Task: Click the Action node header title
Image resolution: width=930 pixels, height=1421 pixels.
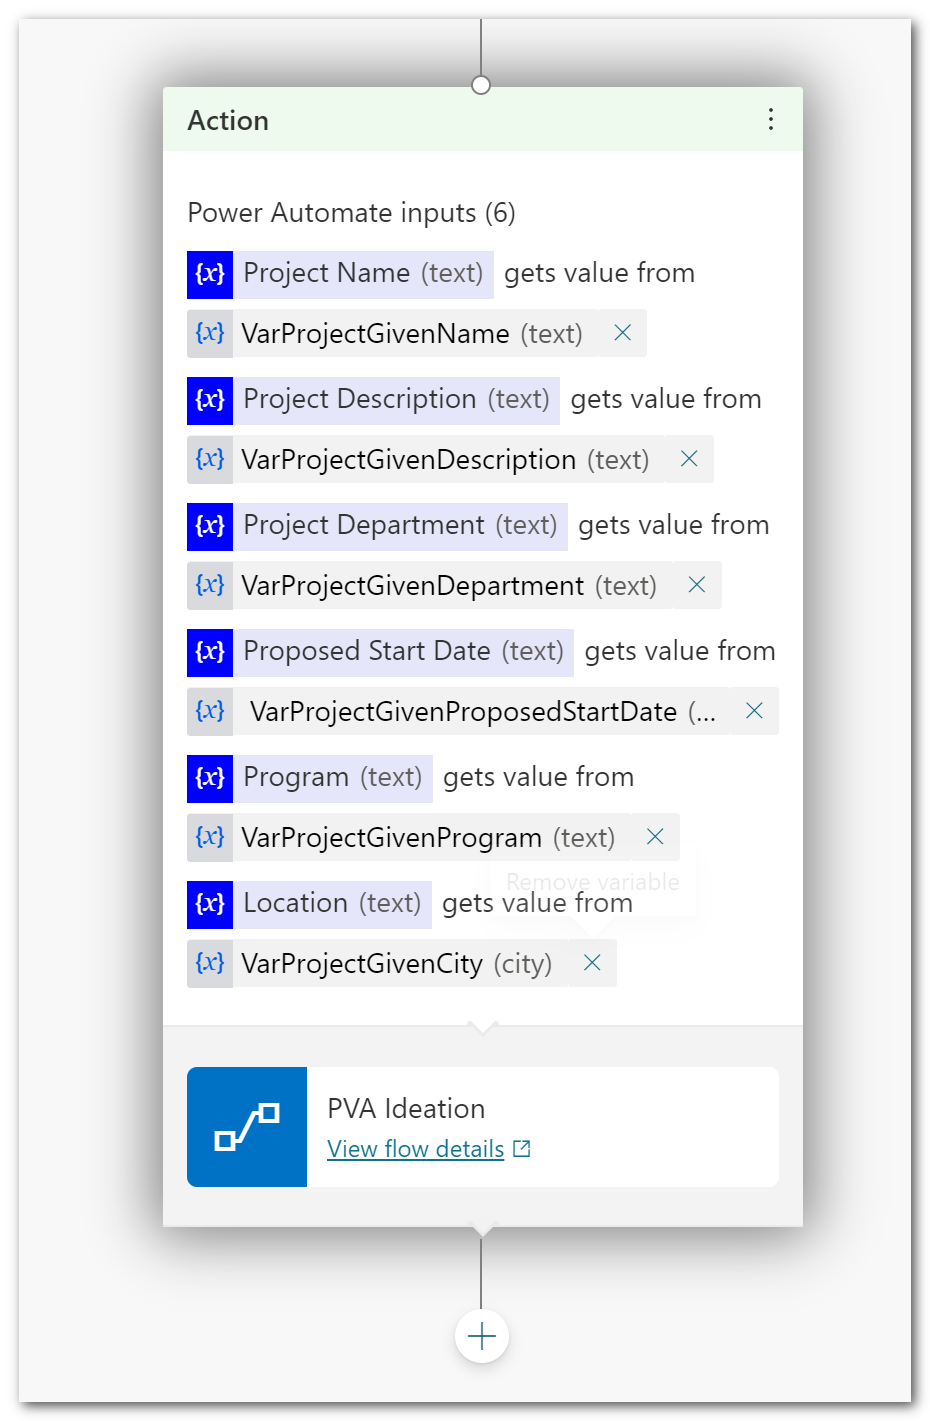Action: (228, 121)
